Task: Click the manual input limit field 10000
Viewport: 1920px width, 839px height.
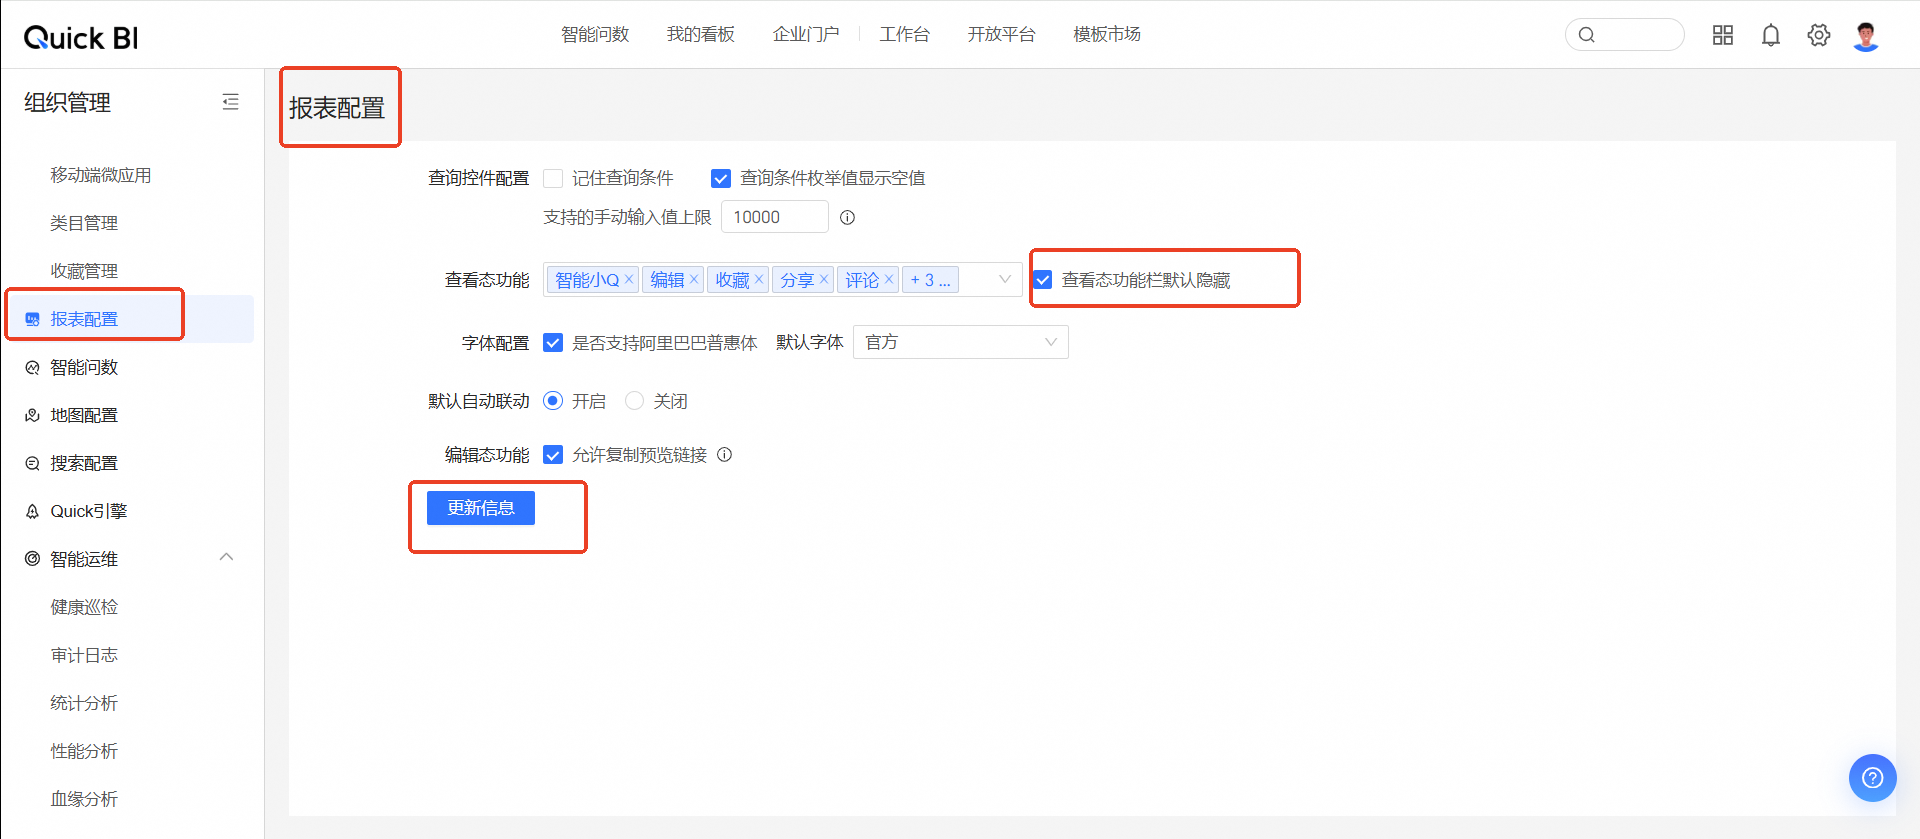Action: click(x=774, y=217)
